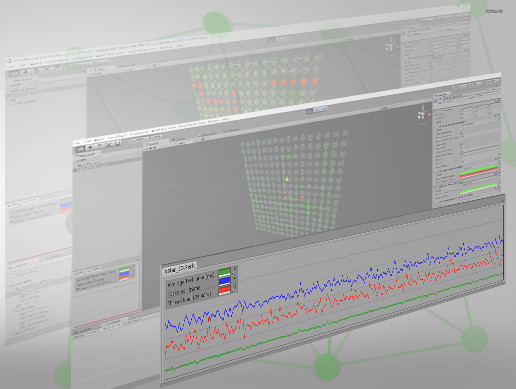Select the Rect tool in front Unity window
516x389 pixels.
(x=118, y=143)
